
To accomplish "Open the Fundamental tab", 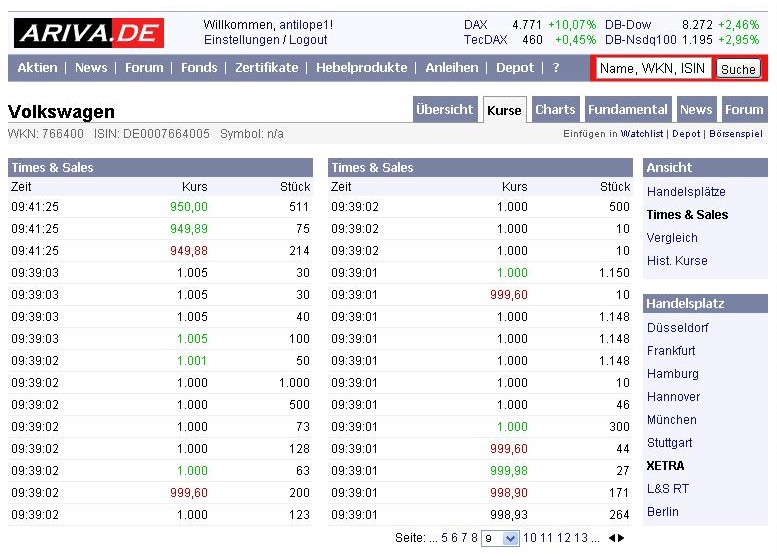I will pos(627,110).
